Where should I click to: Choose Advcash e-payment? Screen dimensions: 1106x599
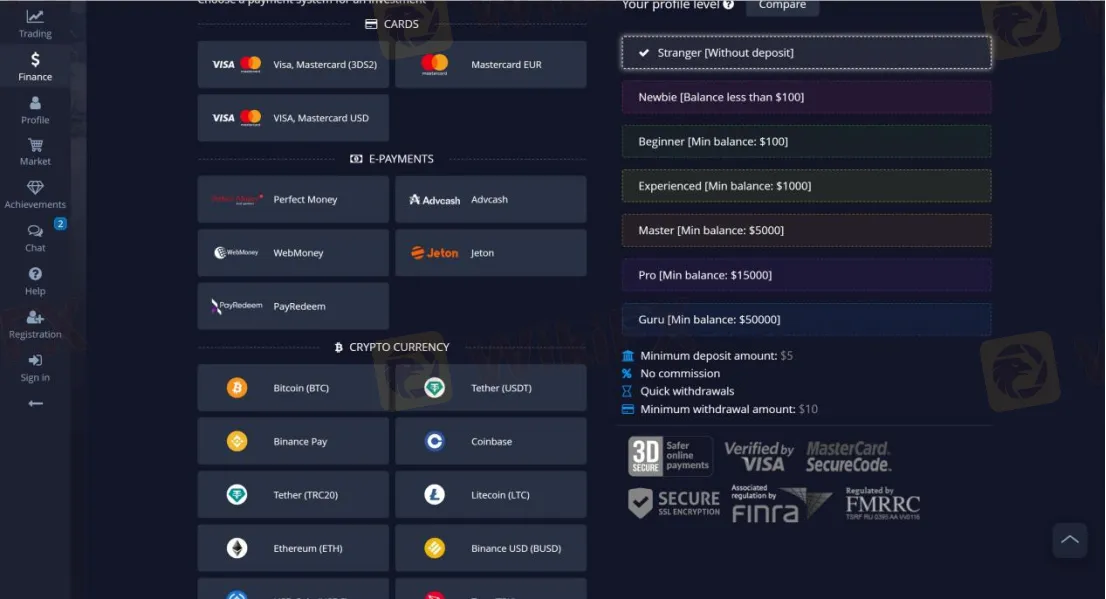[490, 199]
